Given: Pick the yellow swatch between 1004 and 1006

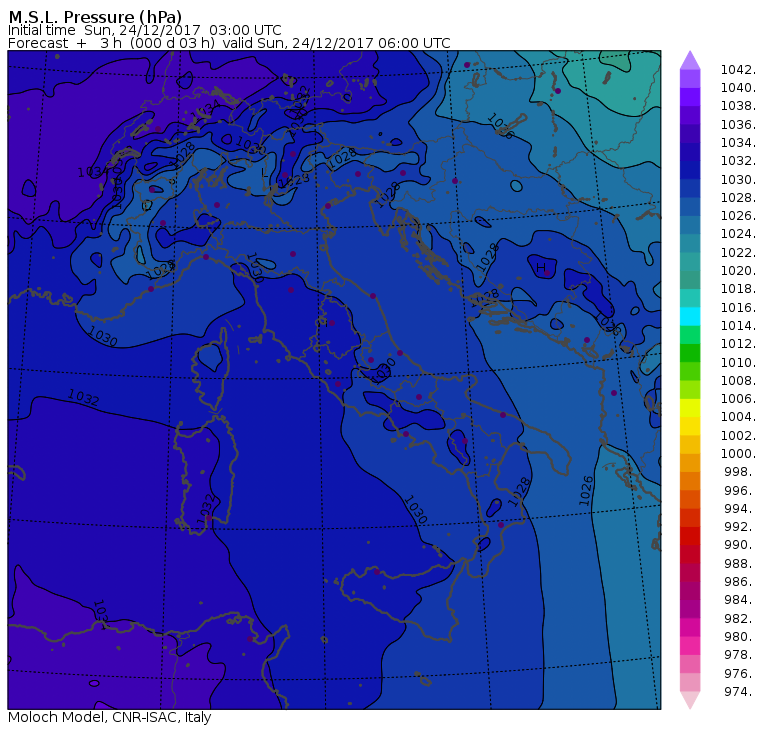Looking at the screenshot, I should (x=690, y=408).
